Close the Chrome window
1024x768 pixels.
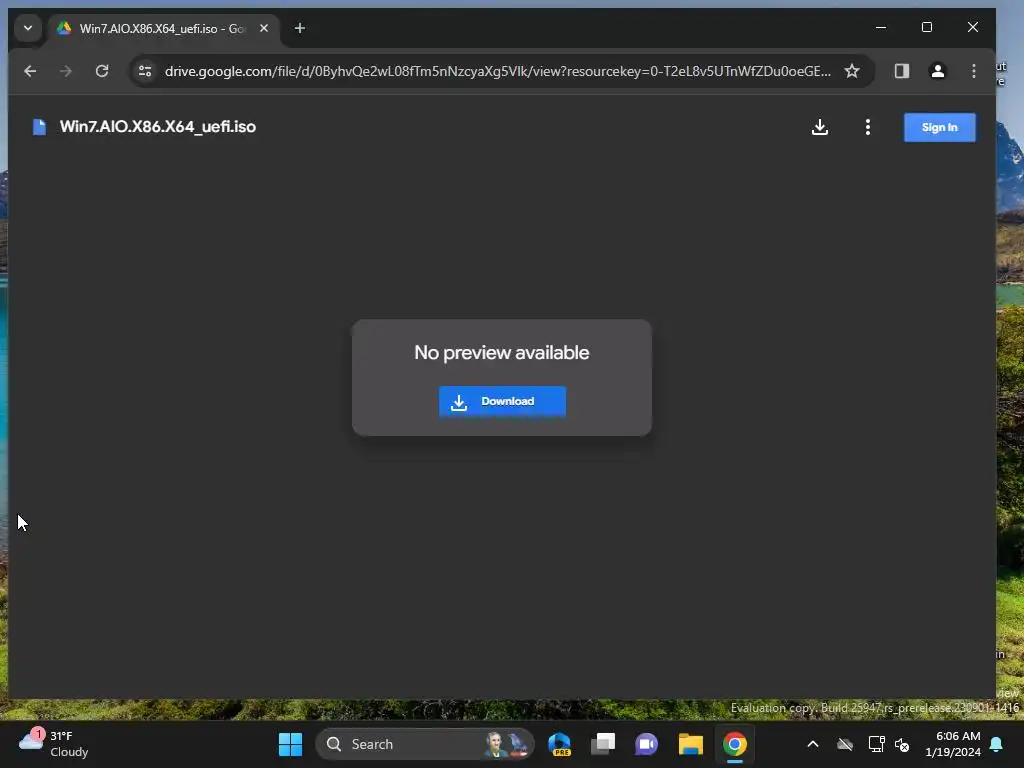pyautogui.click(x=972, y=27)
